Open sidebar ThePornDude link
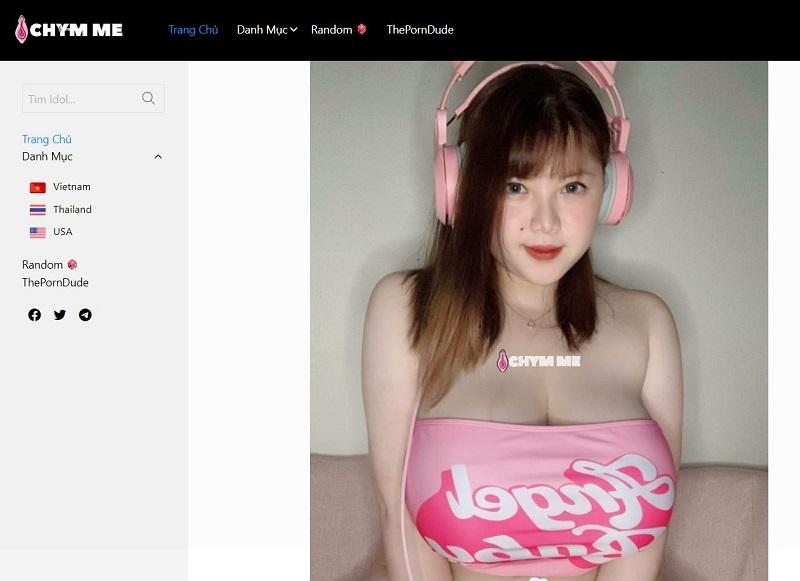The image size is (800, 581). tap(55, 282)
